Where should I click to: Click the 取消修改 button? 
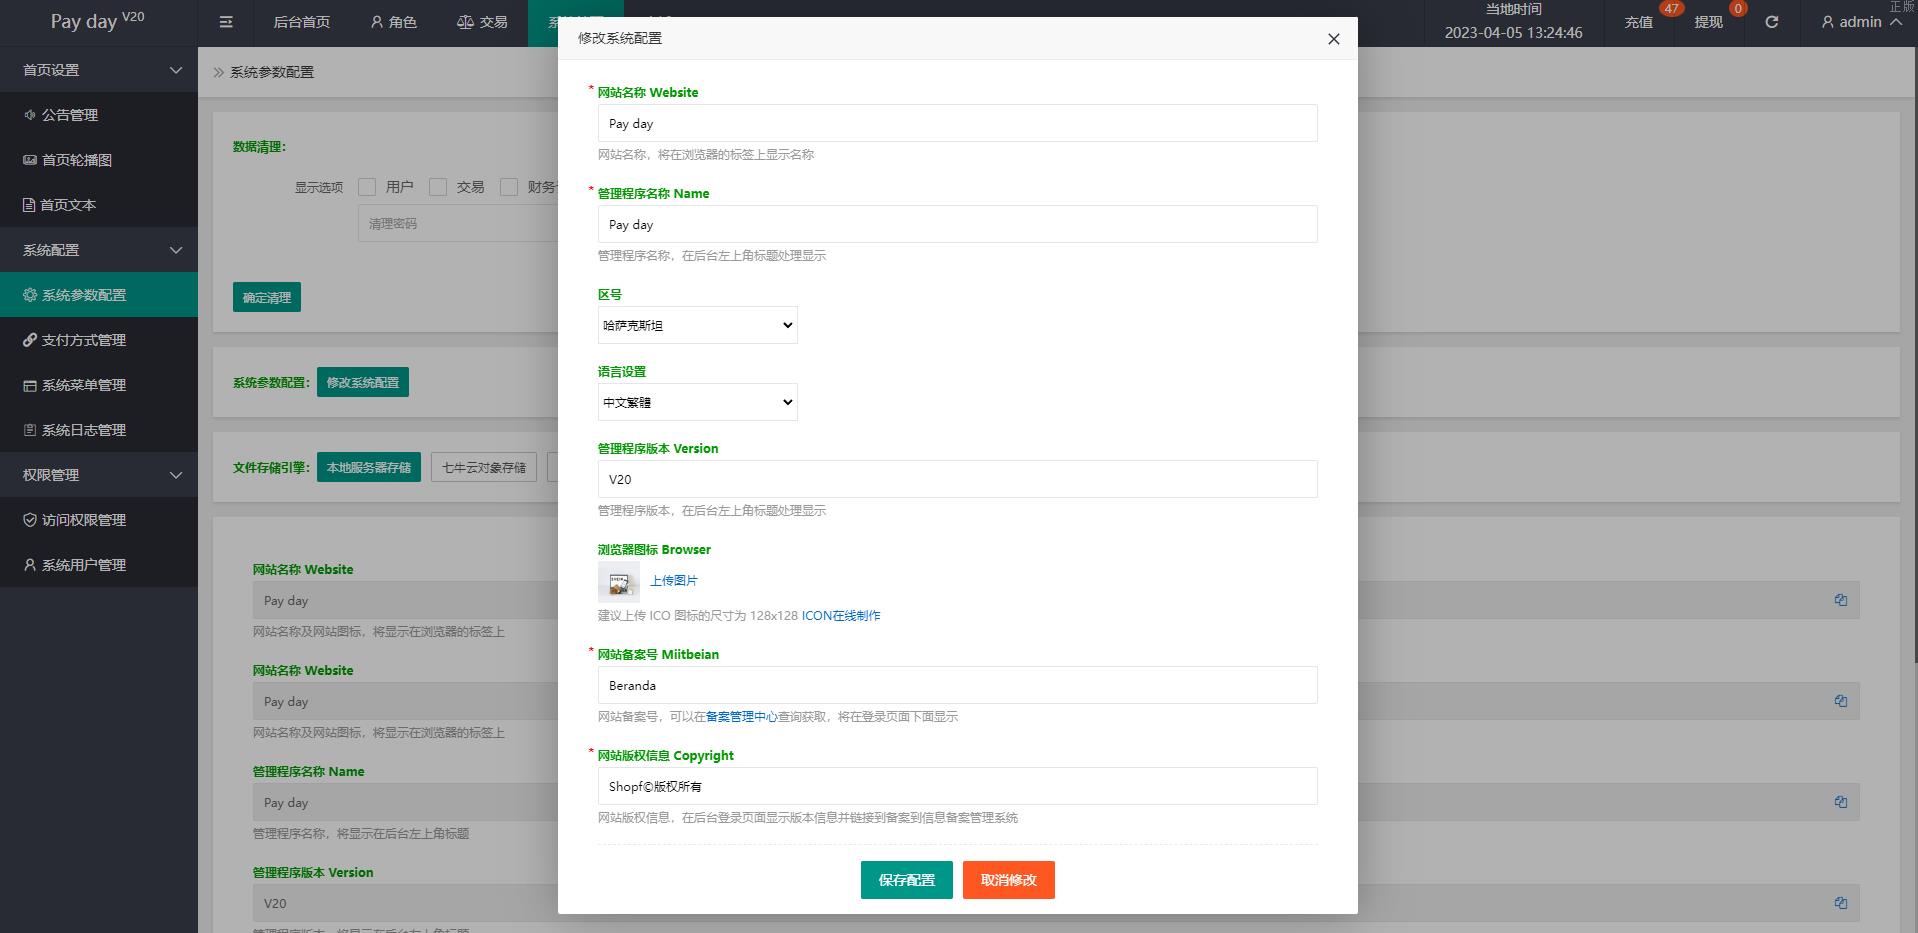[x=1009, y=880]
